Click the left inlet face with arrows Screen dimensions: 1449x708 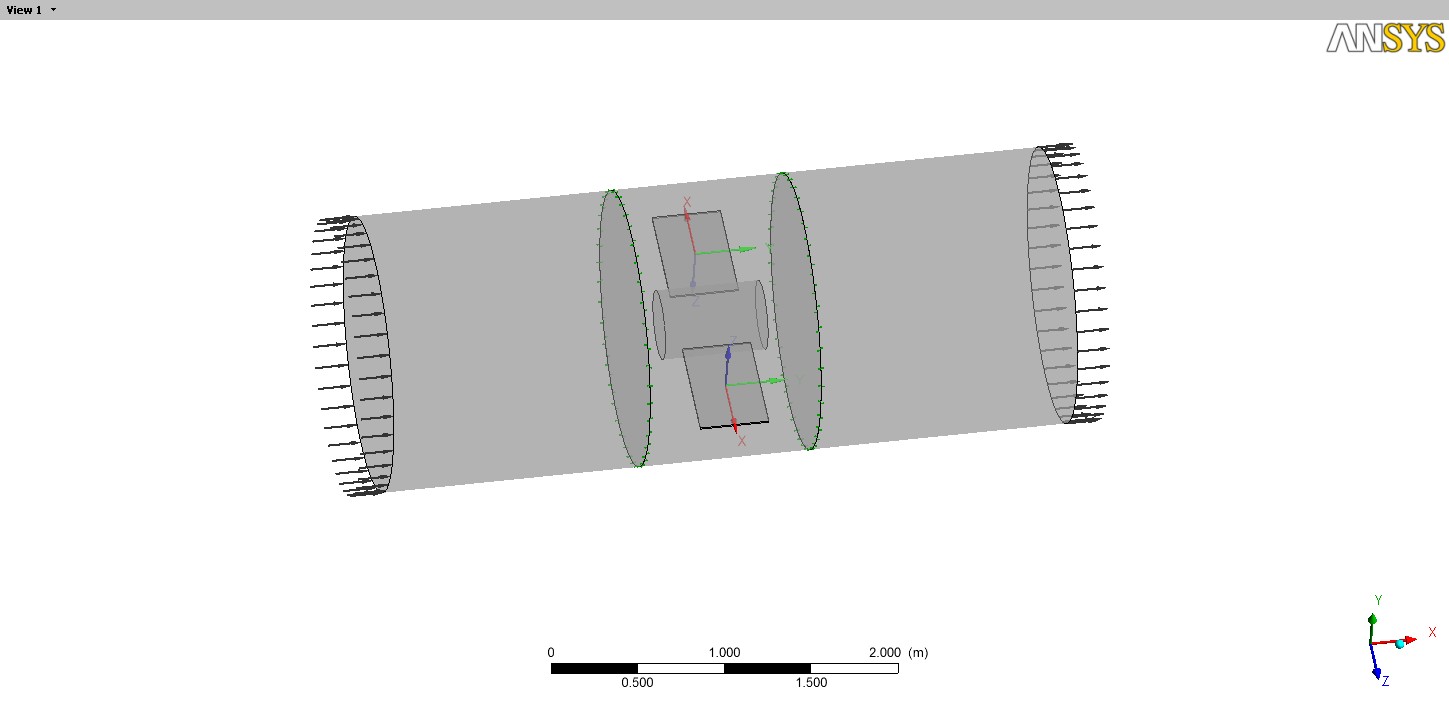point(367,355)
